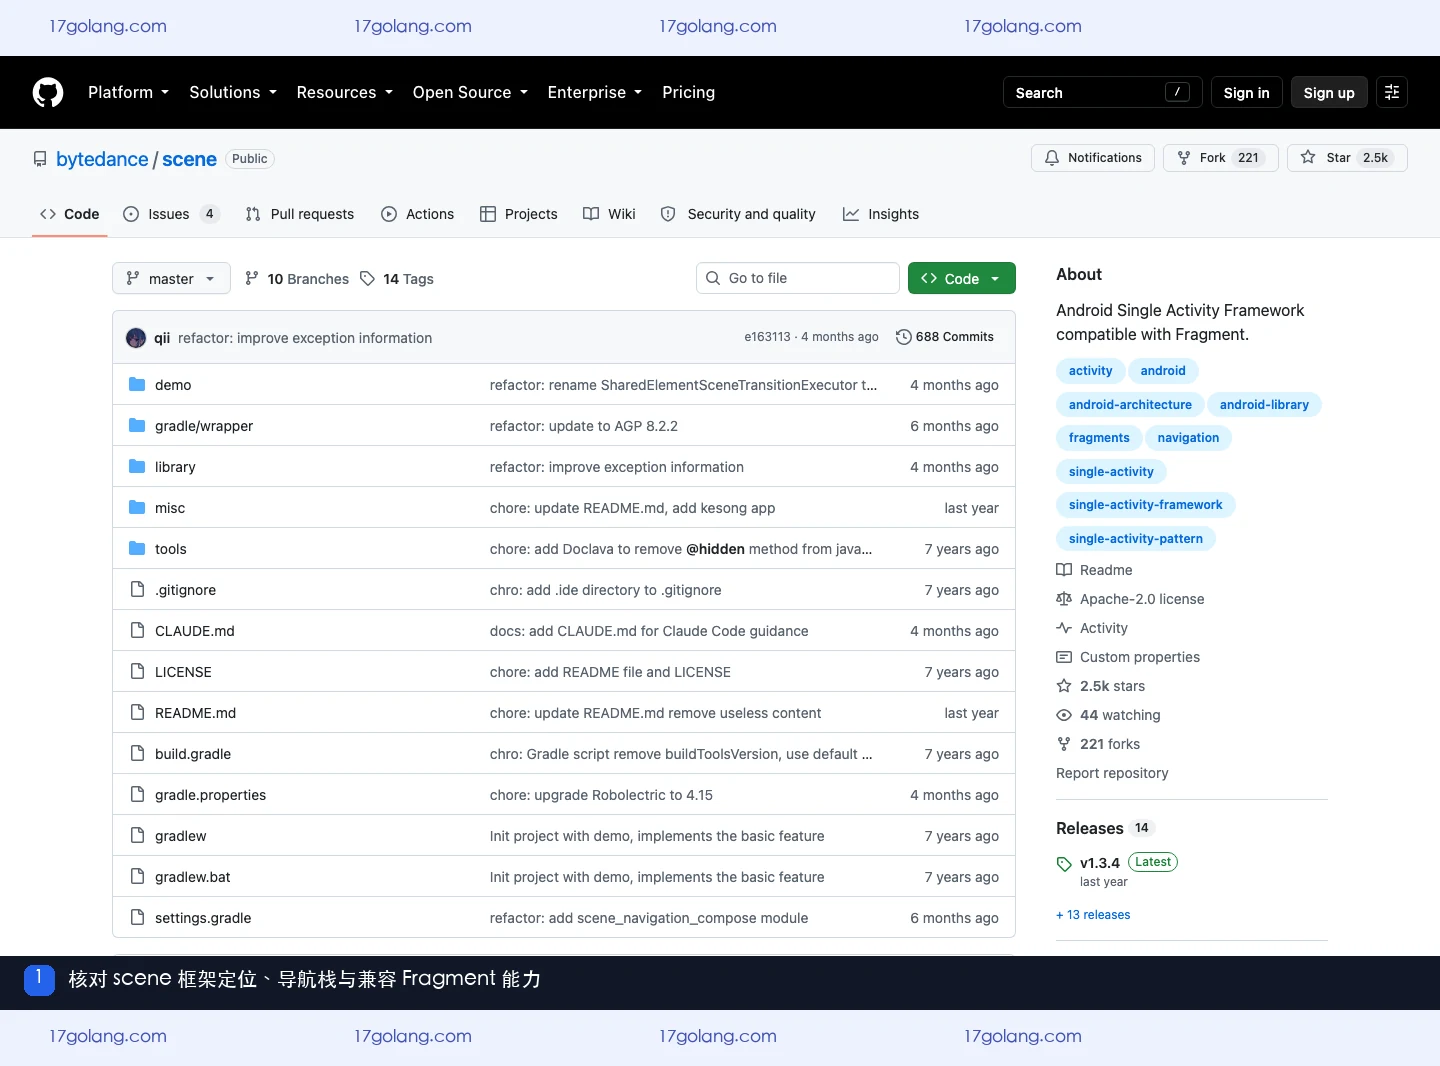Select the Code tab

[x=70, y=214]
